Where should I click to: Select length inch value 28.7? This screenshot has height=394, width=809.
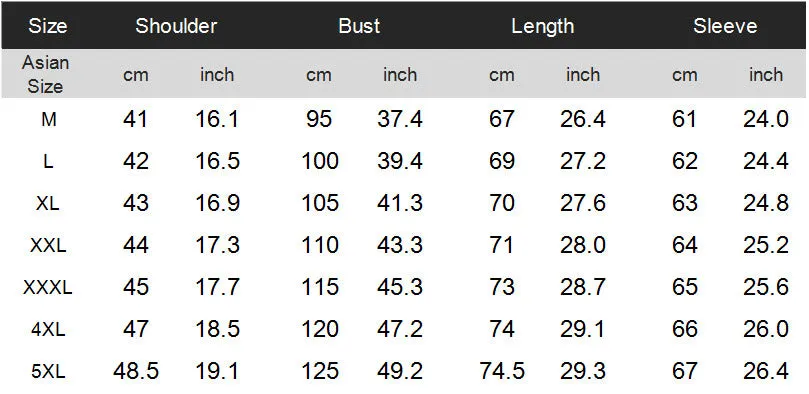point(583,287)
